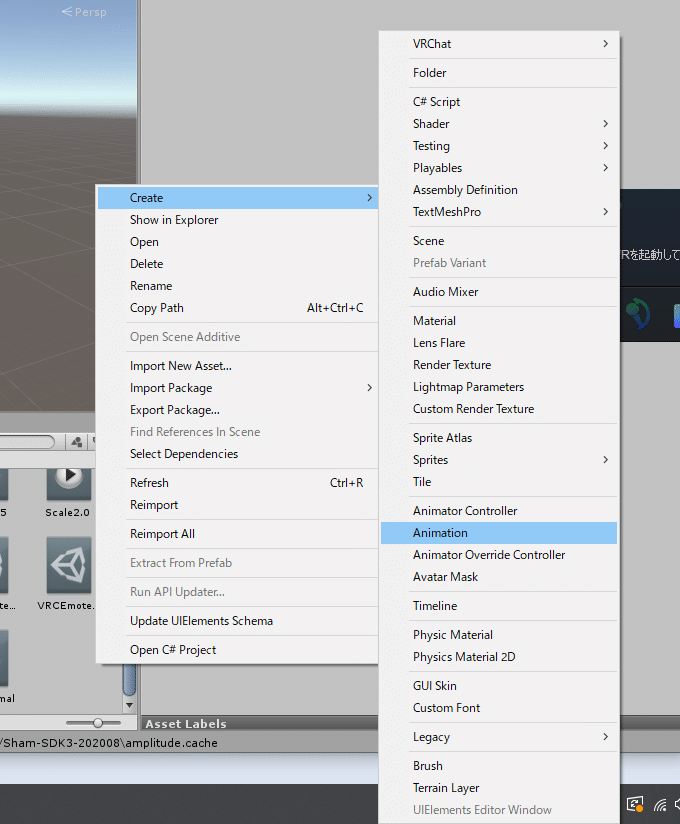
Task: Create a Physic Material
Action: pos(499,635)
